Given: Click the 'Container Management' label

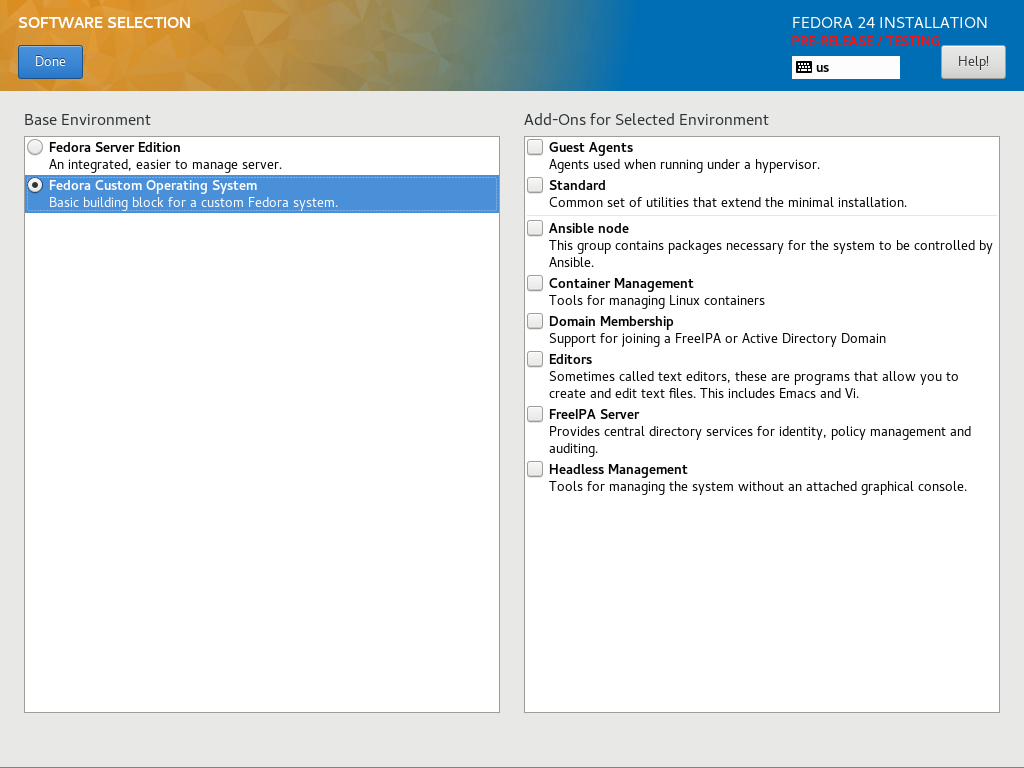Looking at the screenshot, I should [621, 283].
